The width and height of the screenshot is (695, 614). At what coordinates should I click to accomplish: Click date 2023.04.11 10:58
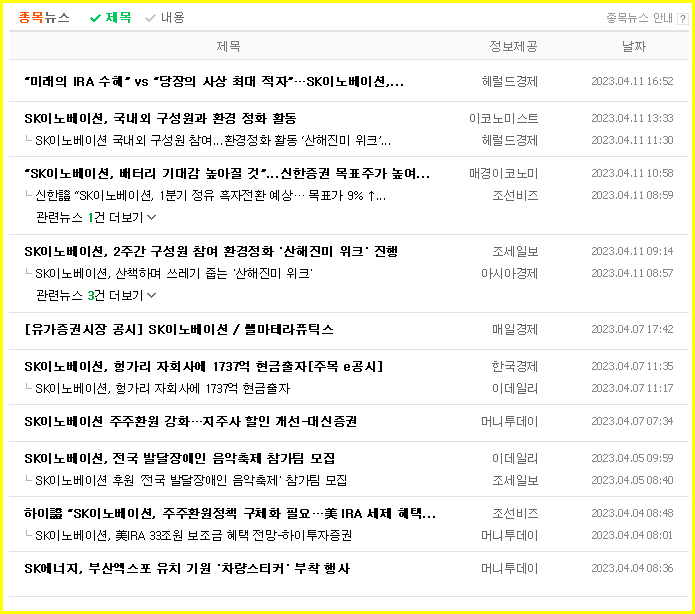[632, 173]
